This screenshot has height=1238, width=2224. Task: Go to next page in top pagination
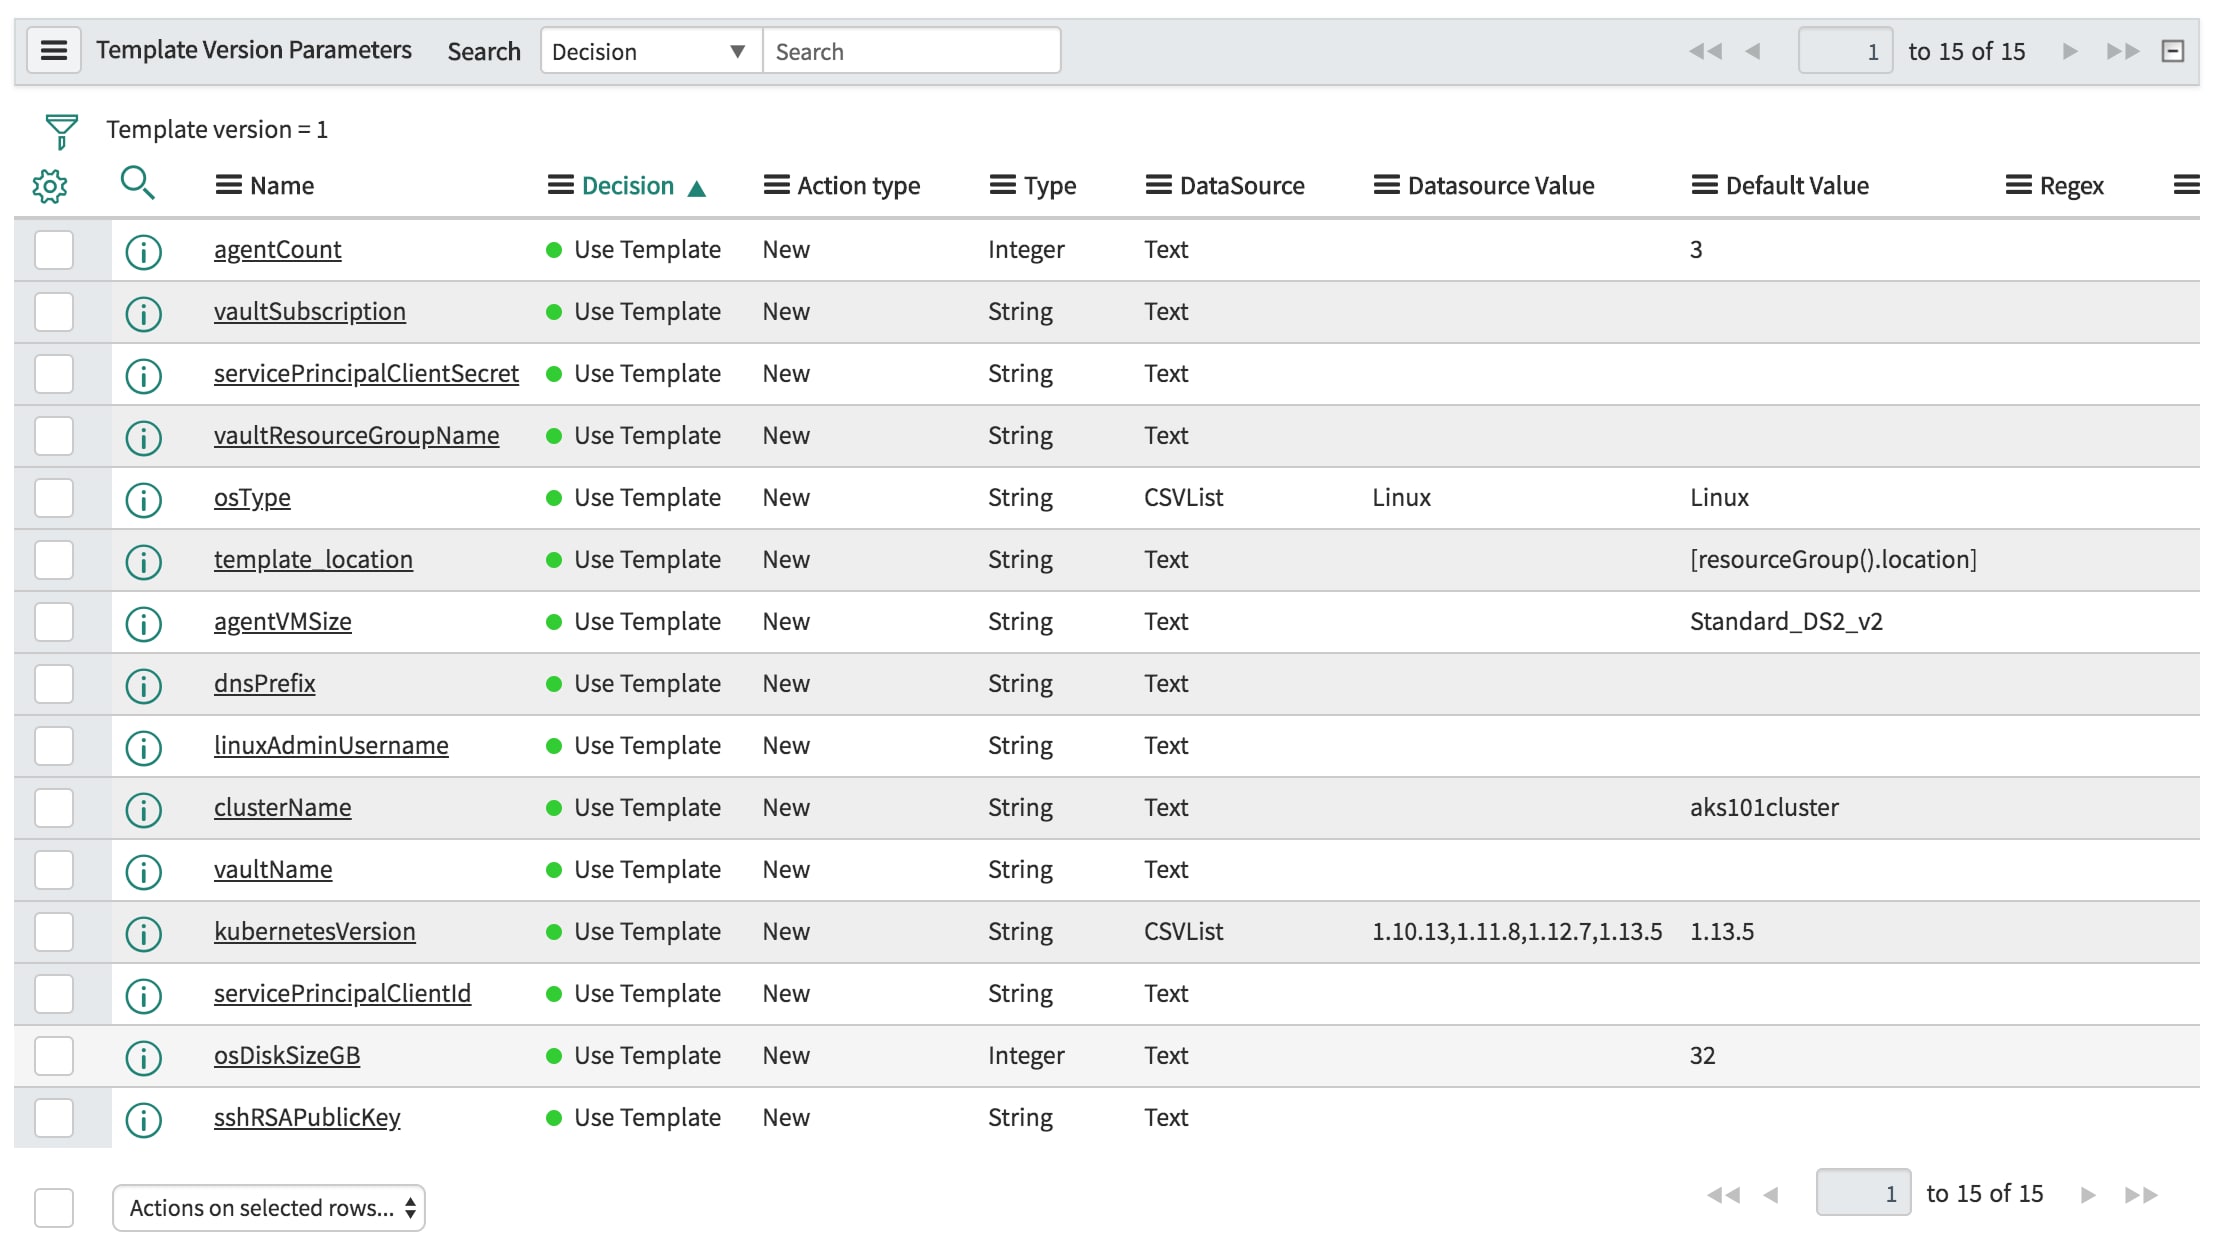(x=2070, y=51)
